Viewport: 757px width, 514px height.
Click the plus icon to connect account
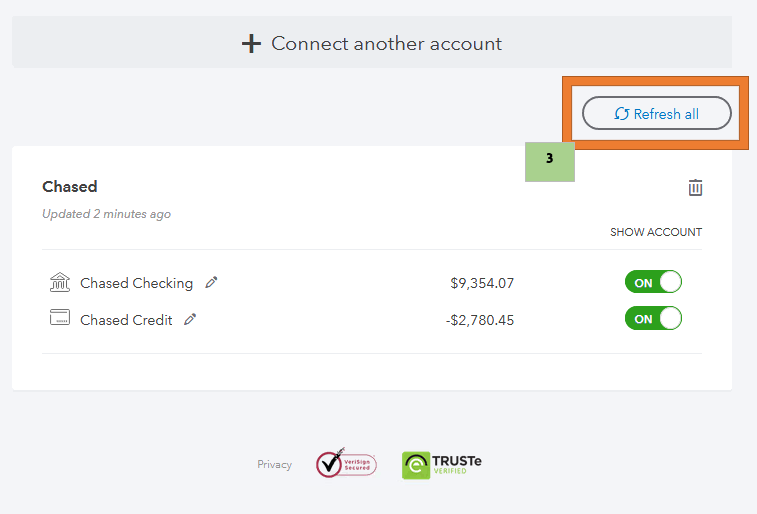[x=252, y=44]
